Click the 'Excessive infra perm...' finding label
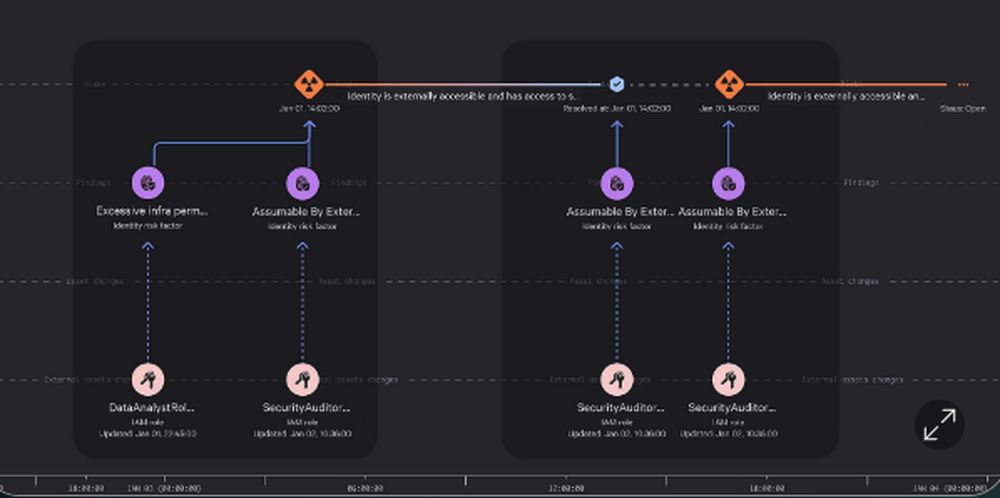 point(152,211)
